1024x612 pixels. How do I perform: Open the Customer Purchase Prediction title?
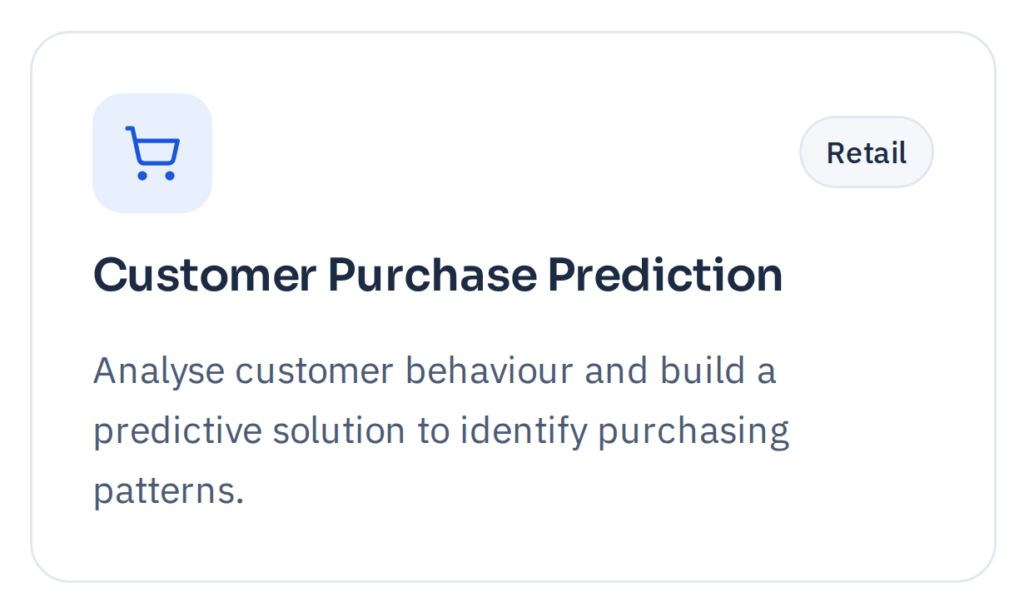(438, 274)
